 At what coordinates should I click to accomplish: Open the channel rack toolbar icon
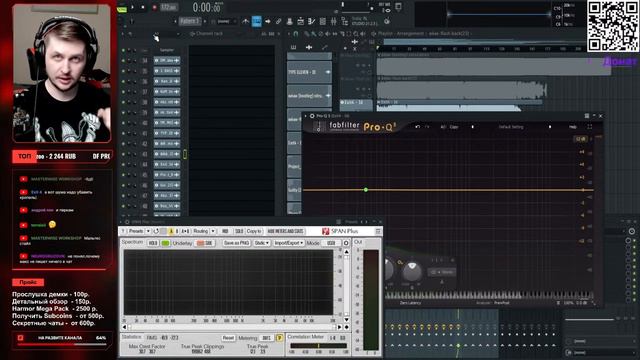tap(322, 21)
